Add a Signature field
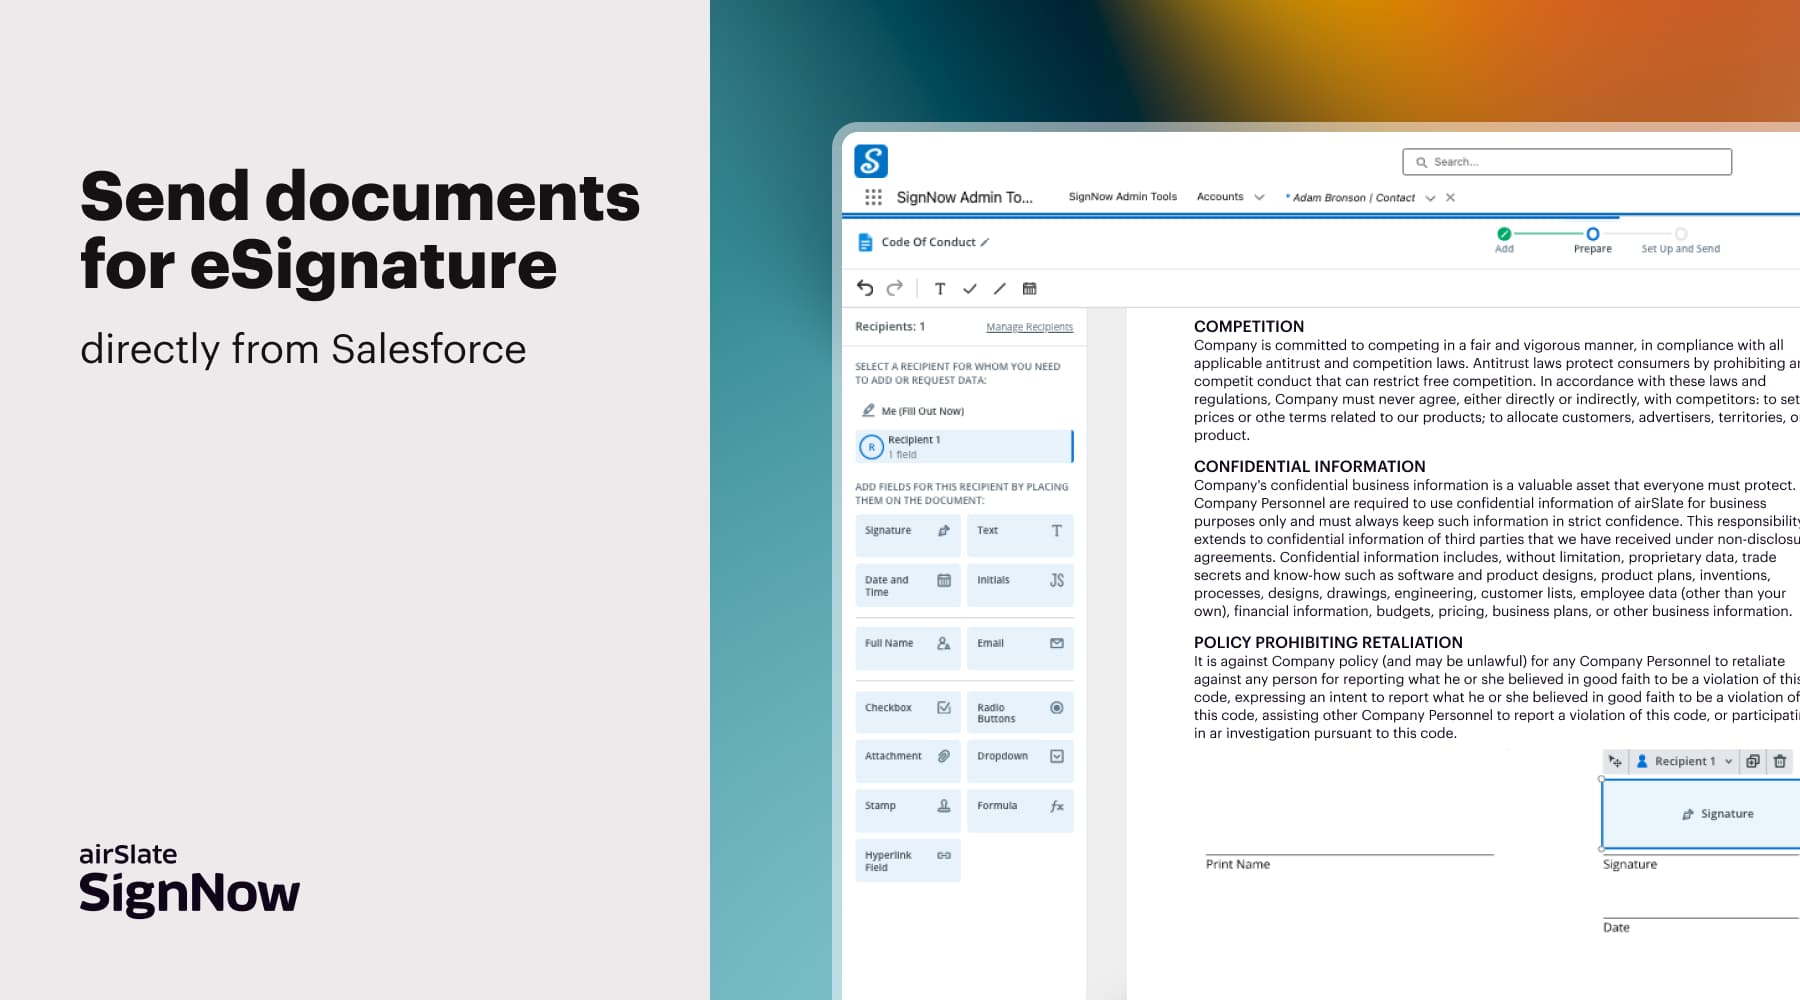Viewport: 1800px width, 1000px height. (x=908, y=535)
